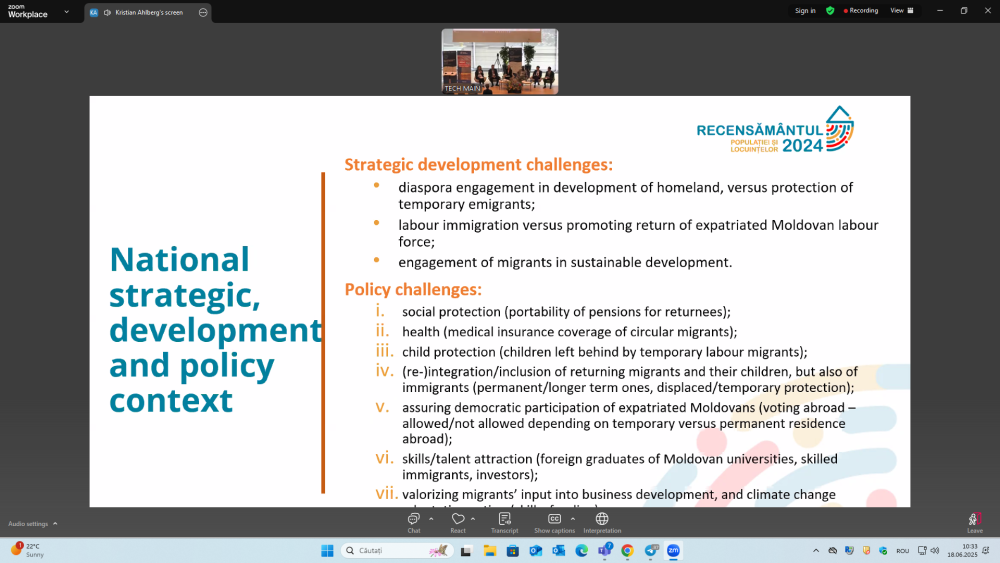1000x563 pixels.
Task: Click the green encryption shield icon
Action: click(x=830, y=11)
